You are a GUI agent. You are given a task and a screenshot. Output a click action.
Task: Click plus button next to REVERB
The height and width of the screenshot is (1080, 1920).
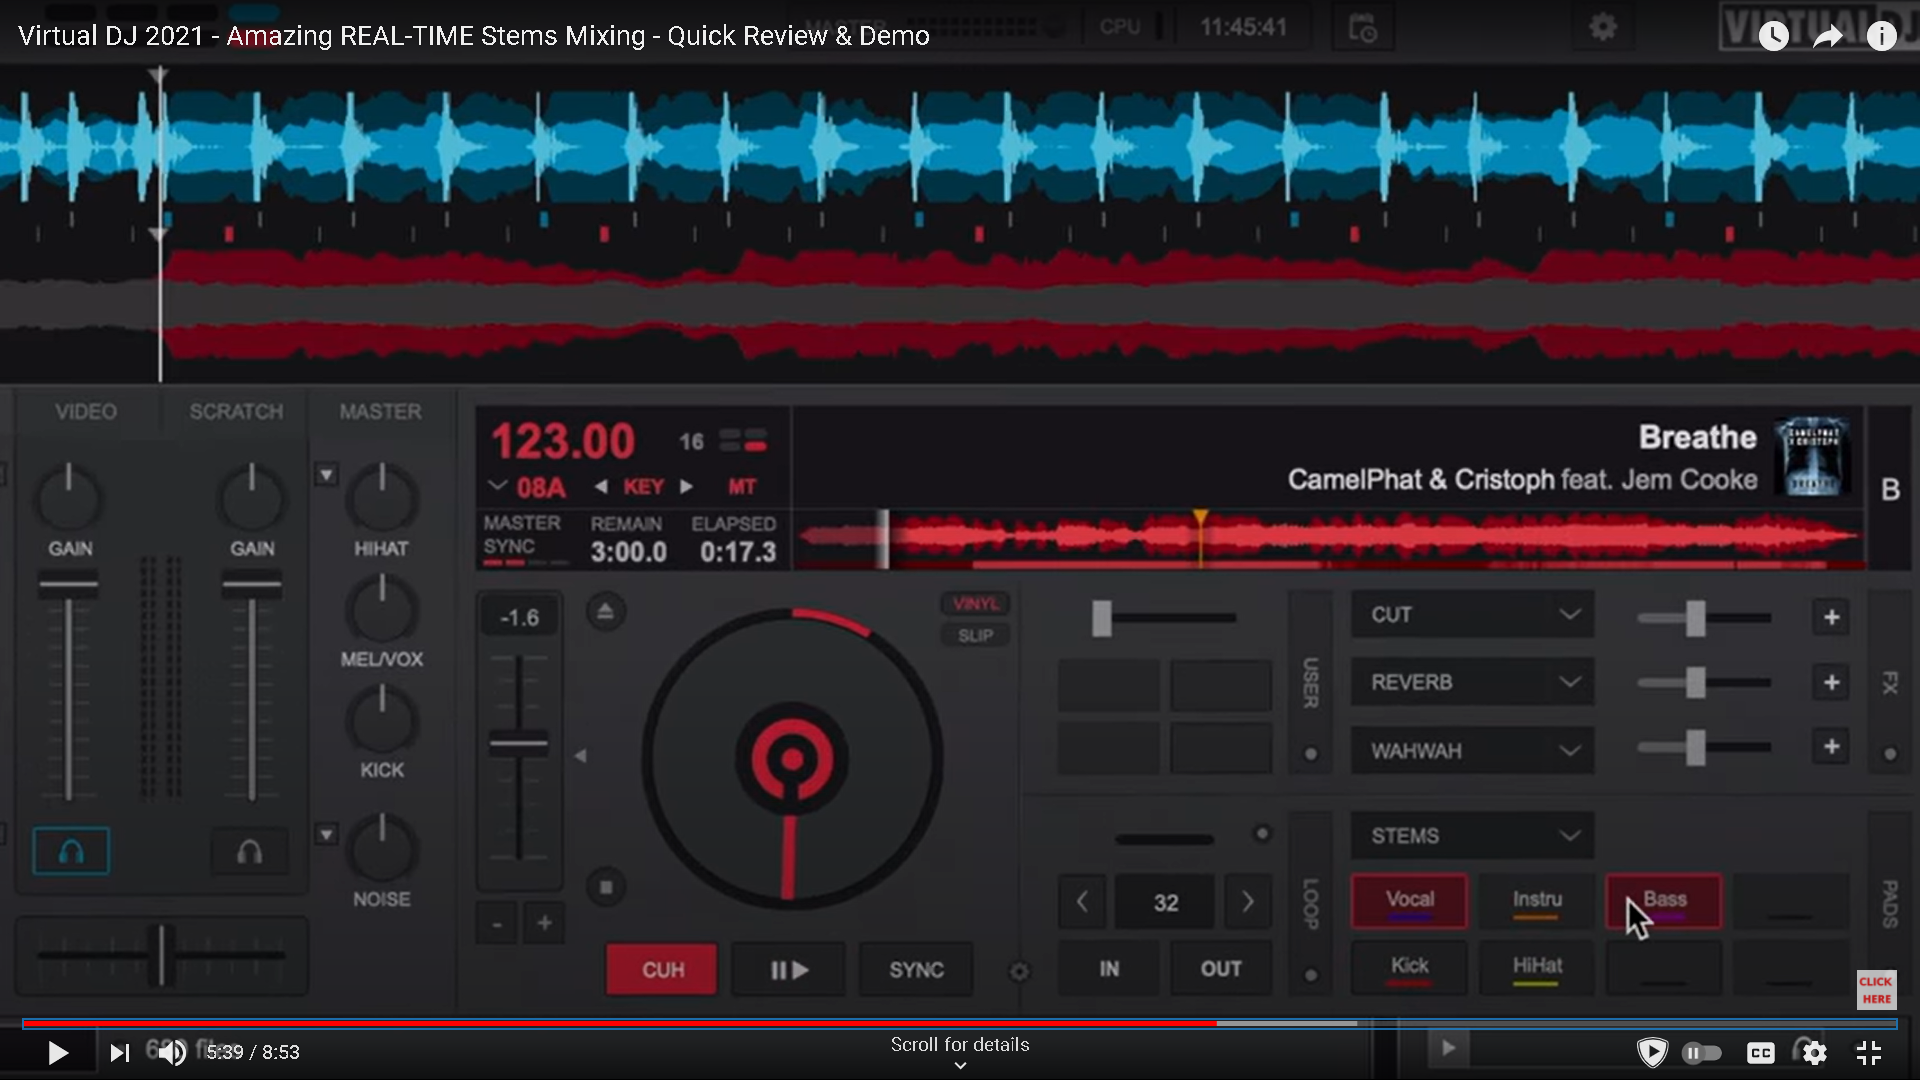tap(1831, 682)
